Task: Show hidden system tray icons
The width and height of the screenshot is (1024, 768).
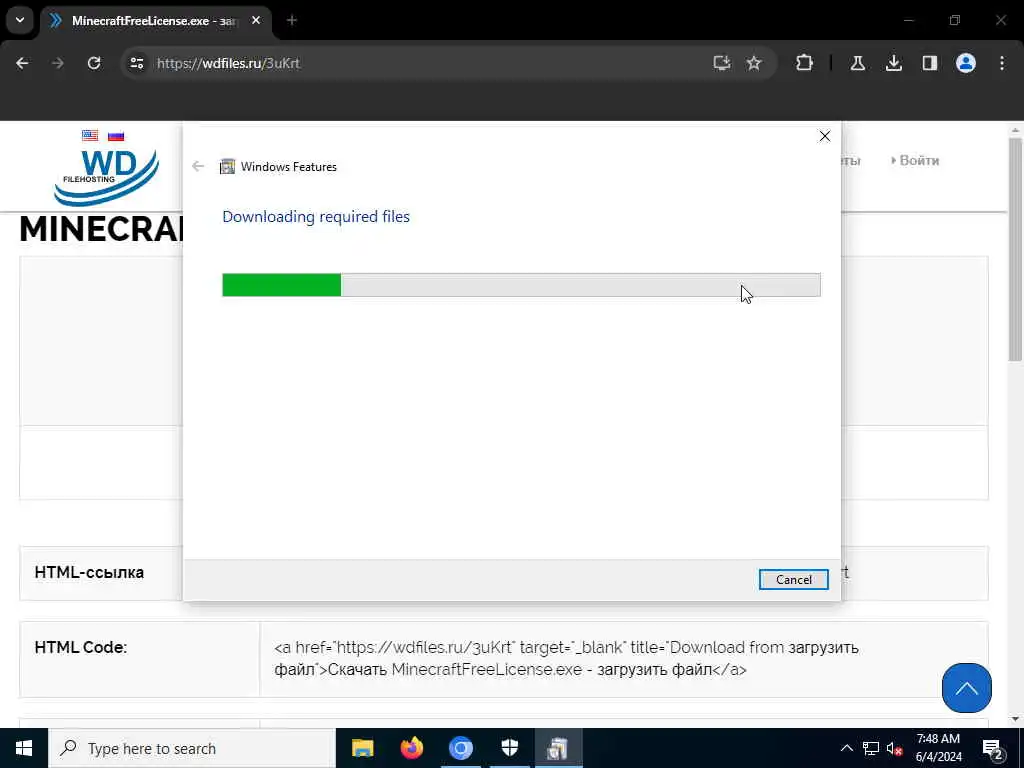Action: click(x=846, y=748)
